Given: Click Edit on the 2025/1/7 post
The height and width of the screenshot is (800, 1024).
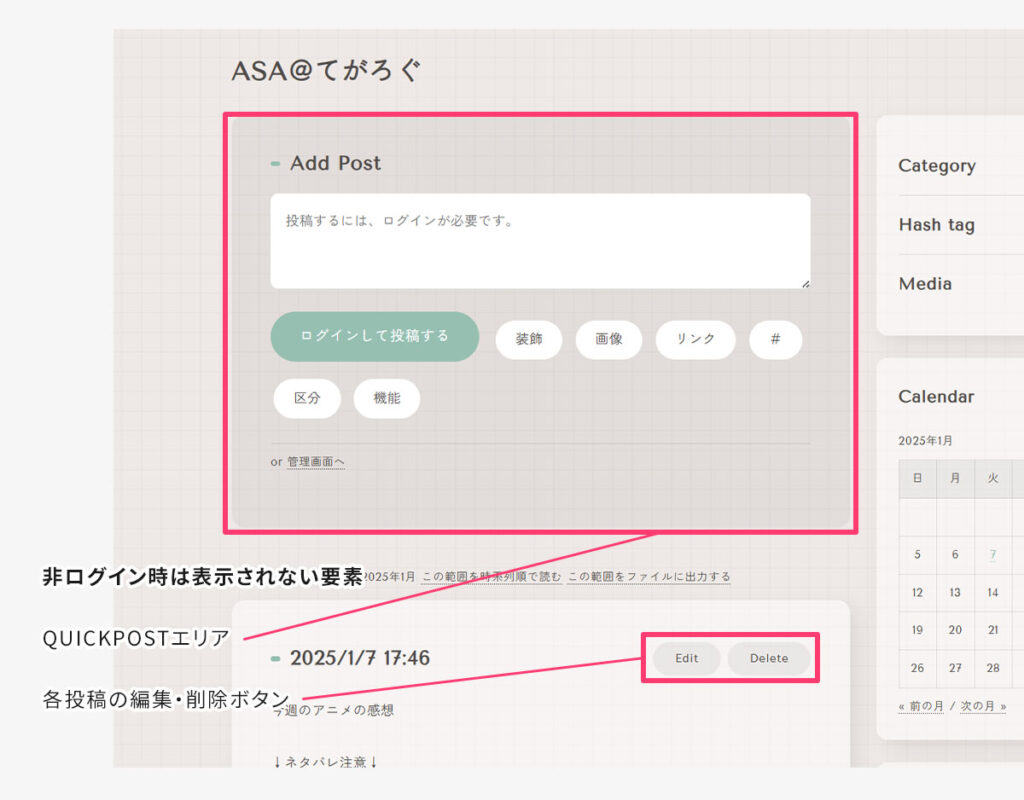Looking at the screenshot, I should 687,658.
